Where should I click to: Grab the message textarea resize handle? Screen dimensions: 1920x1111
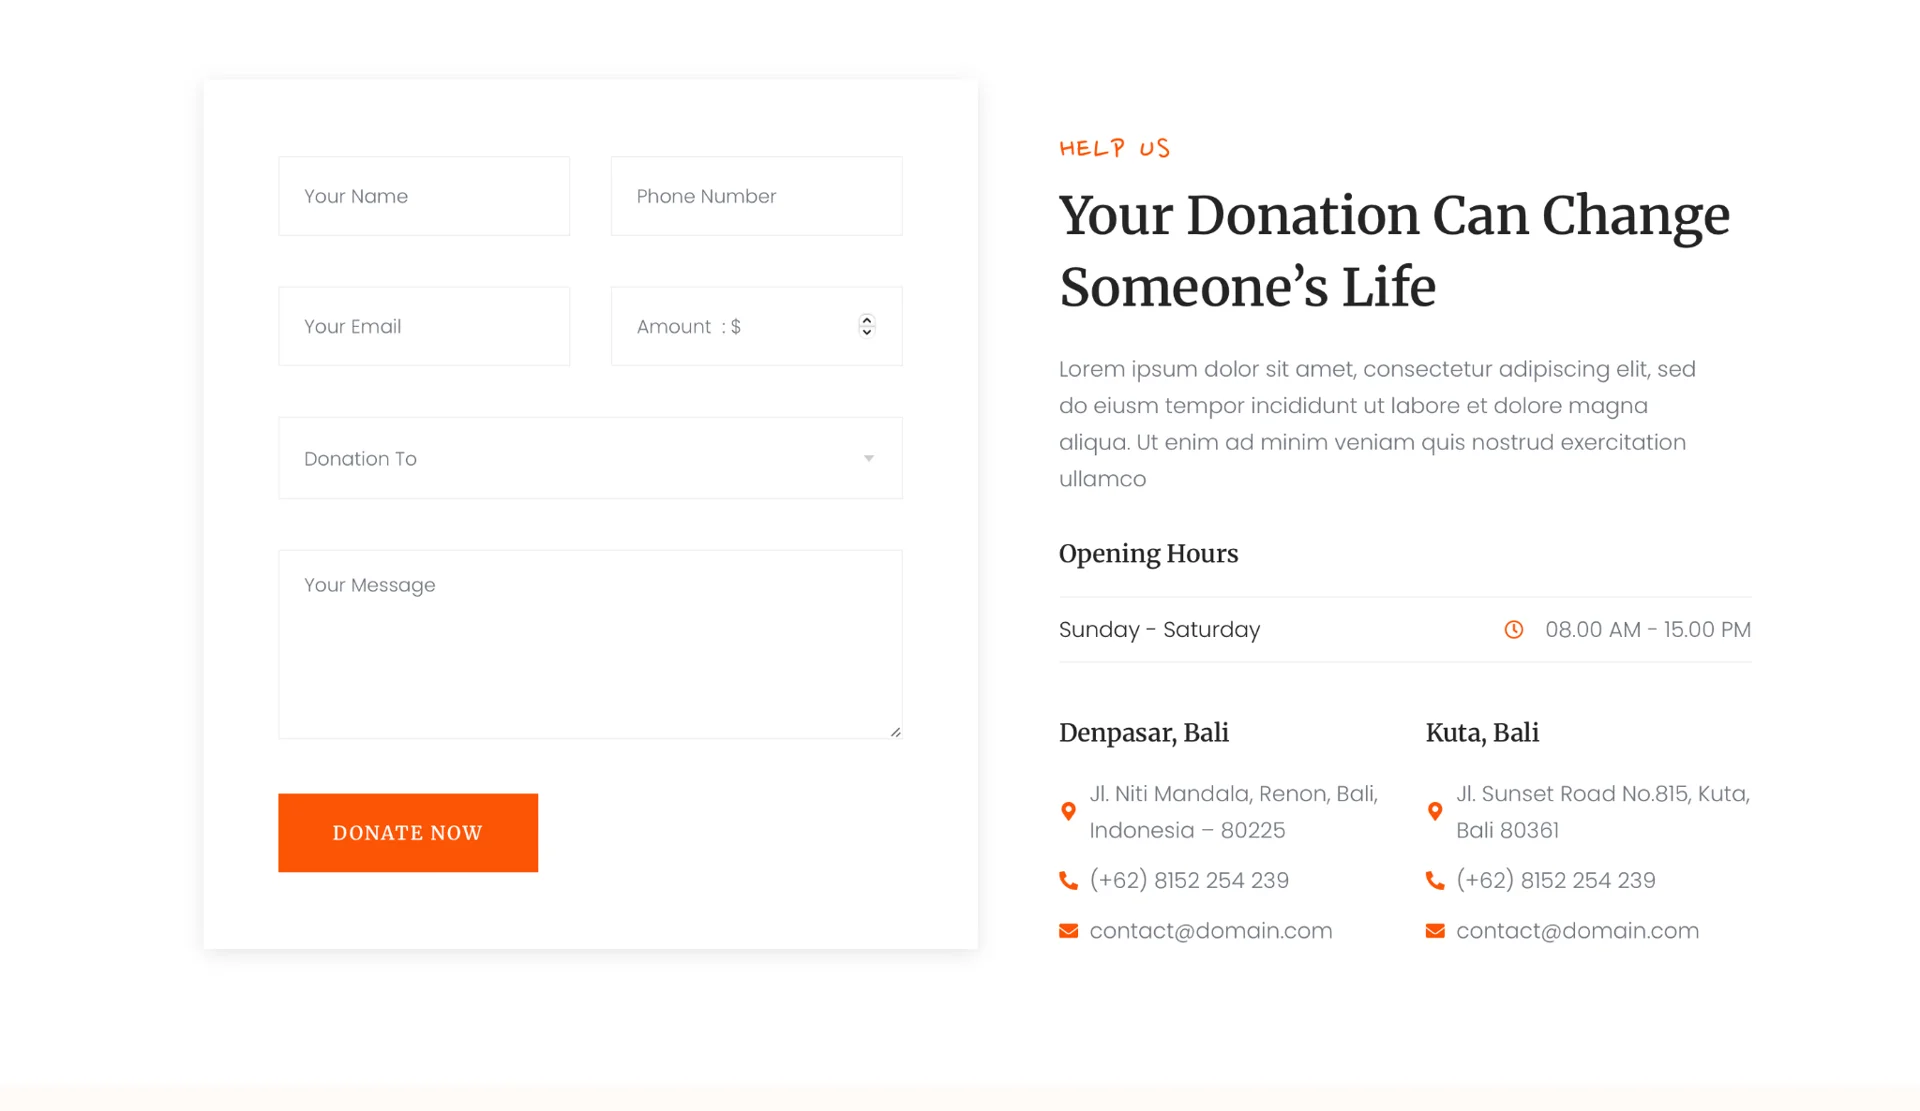[896, 732]
